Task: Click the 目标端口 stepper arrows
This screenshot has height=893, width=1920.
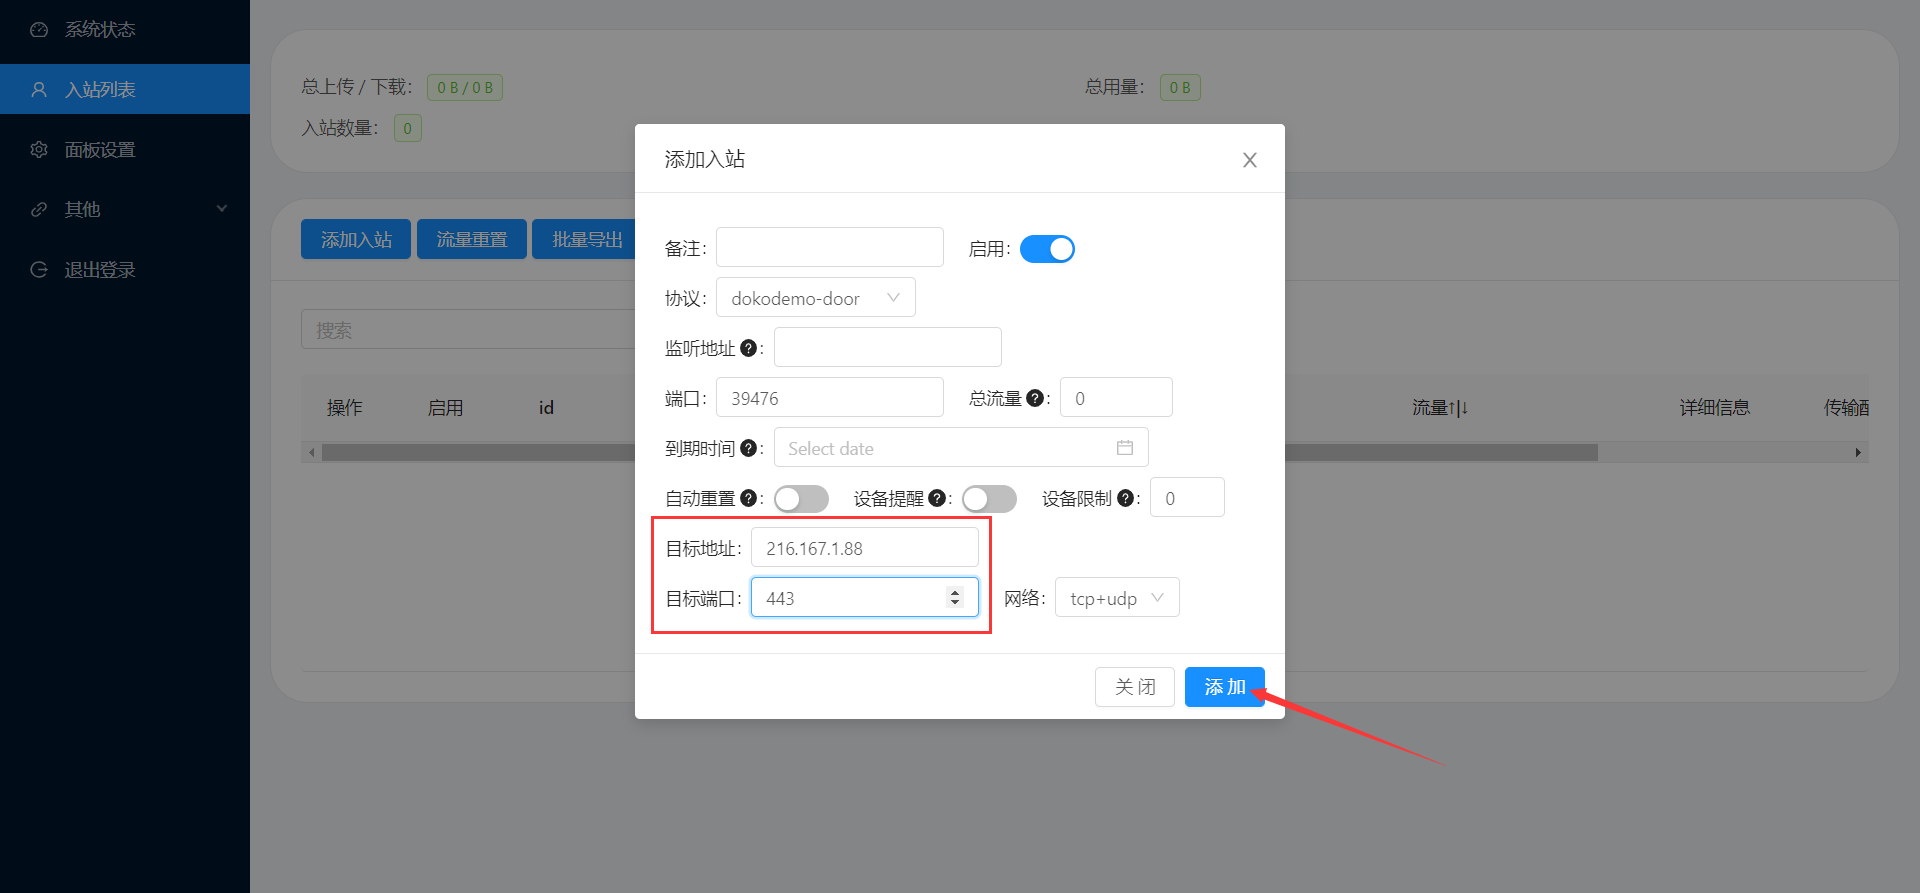Action: point(955,597)
